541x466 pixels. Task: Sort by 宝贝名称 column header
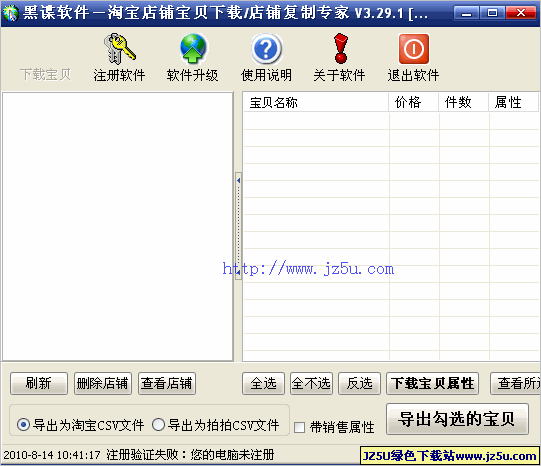(316, 102)
